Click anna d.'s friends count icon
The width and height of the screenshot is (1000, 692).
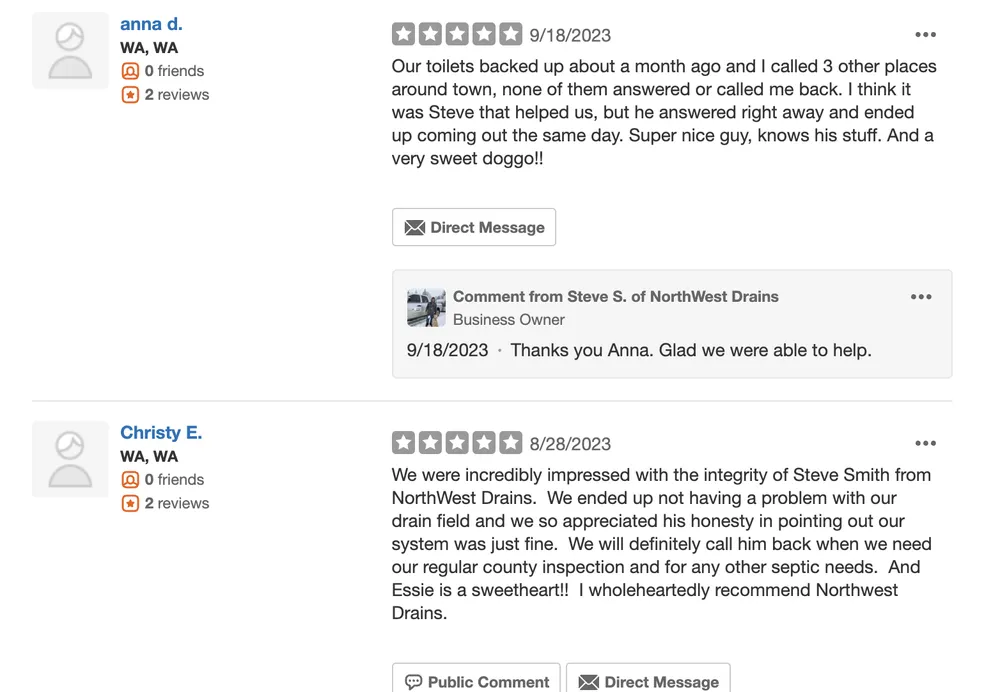(130, 71)
